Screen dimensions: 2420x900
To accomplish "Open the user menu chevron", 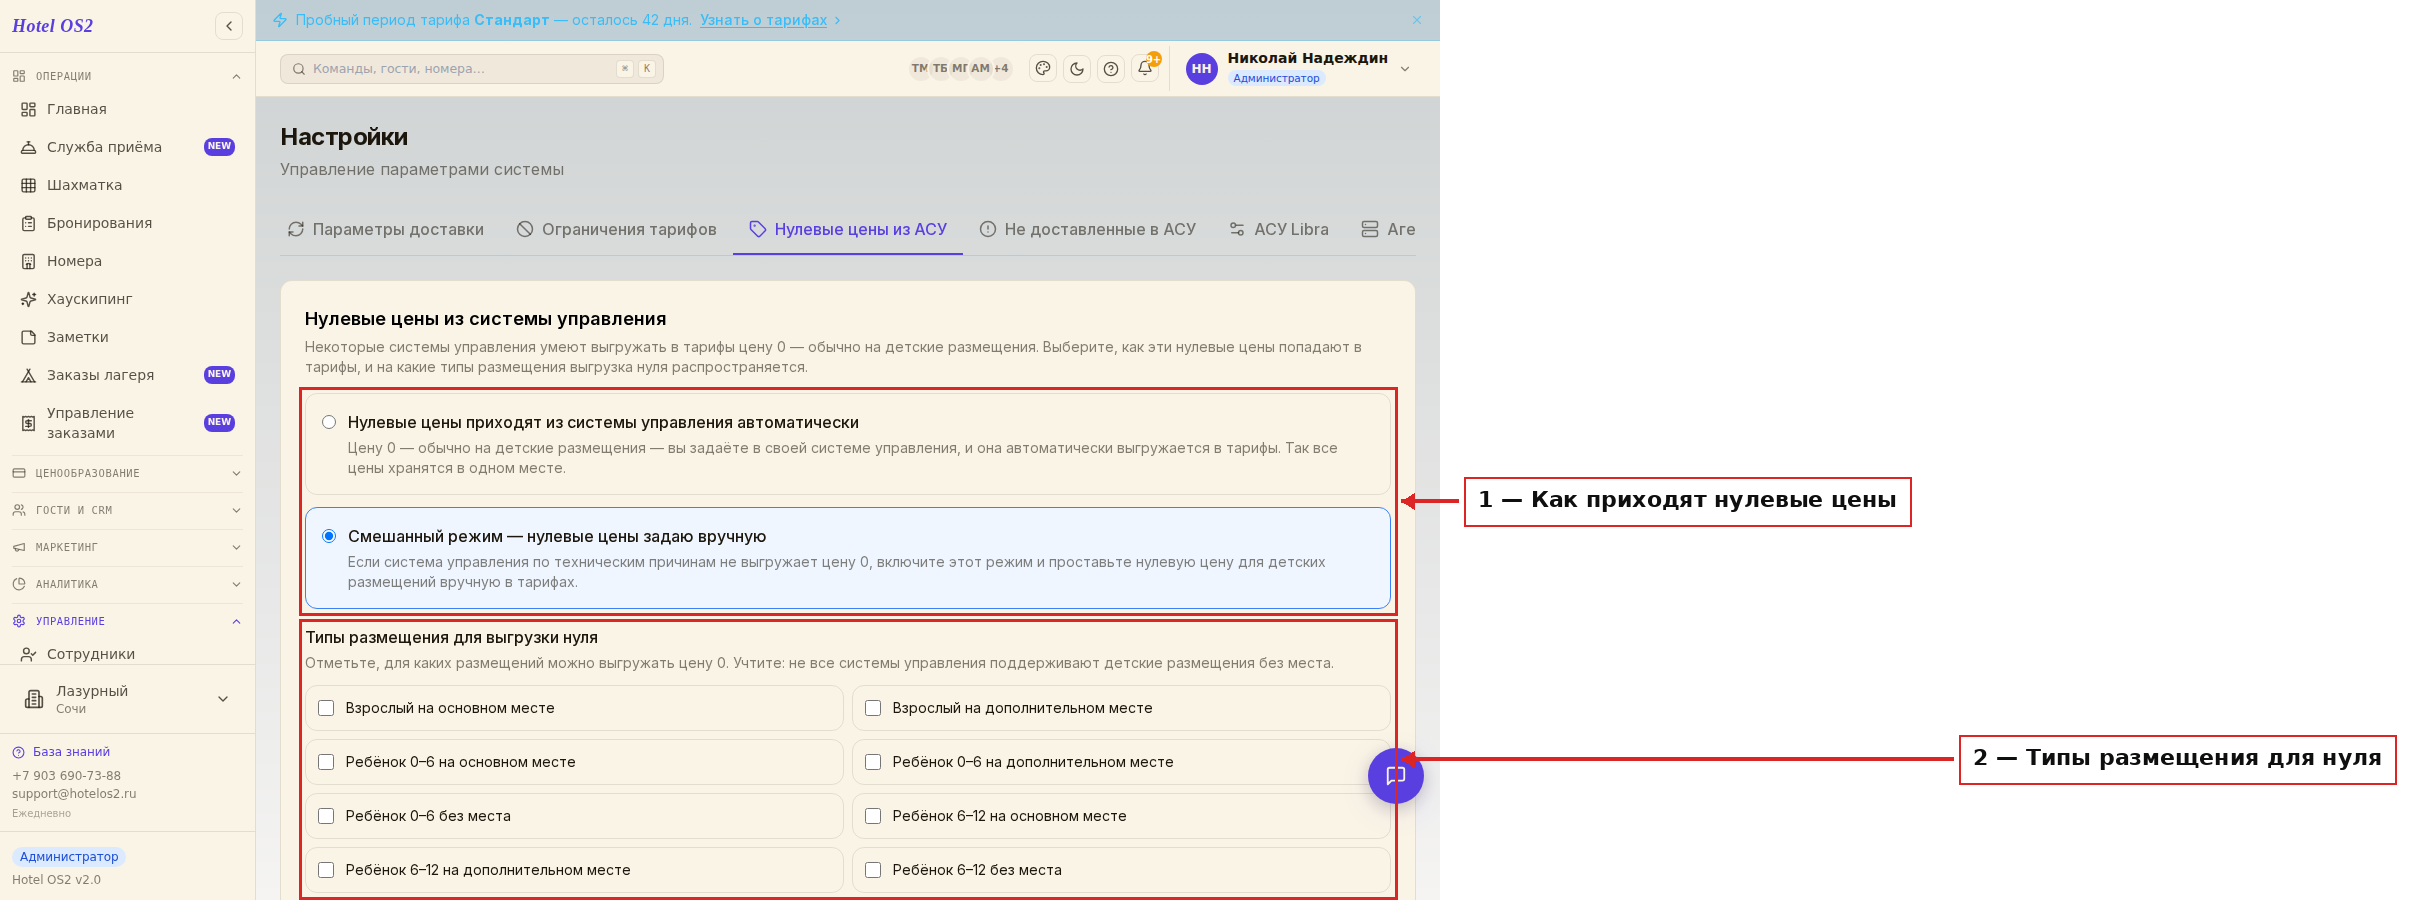I will 1405,69.
